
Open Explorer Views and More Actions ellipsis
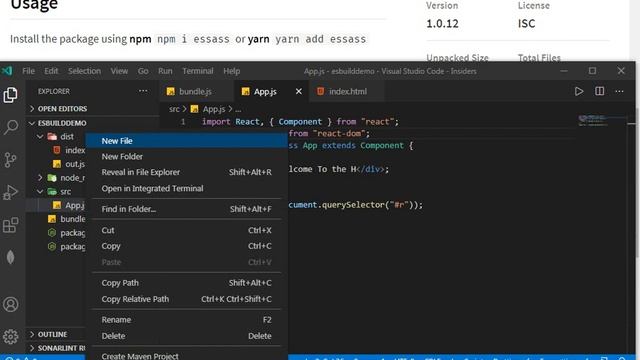pos(143,91)
